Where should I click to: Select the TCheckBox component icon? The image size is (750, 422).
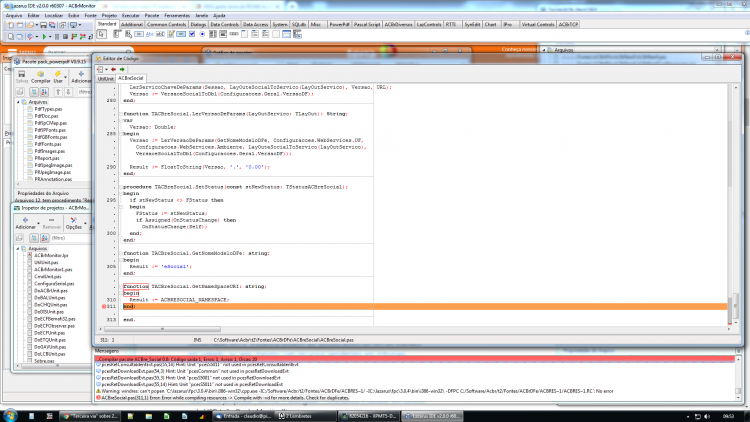(x=192, y=34)
